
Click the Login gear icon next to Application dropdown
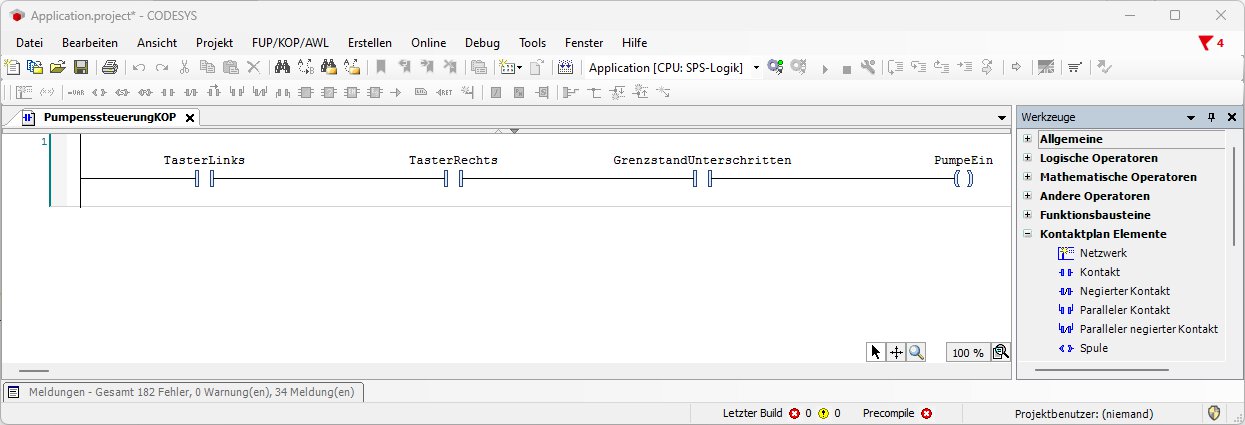click(x=775, y=68)
